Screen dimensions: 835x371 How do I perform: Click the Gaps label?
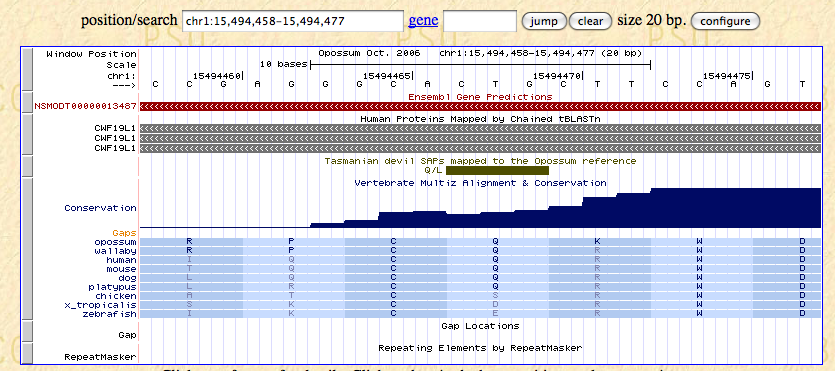click(125, 233)
